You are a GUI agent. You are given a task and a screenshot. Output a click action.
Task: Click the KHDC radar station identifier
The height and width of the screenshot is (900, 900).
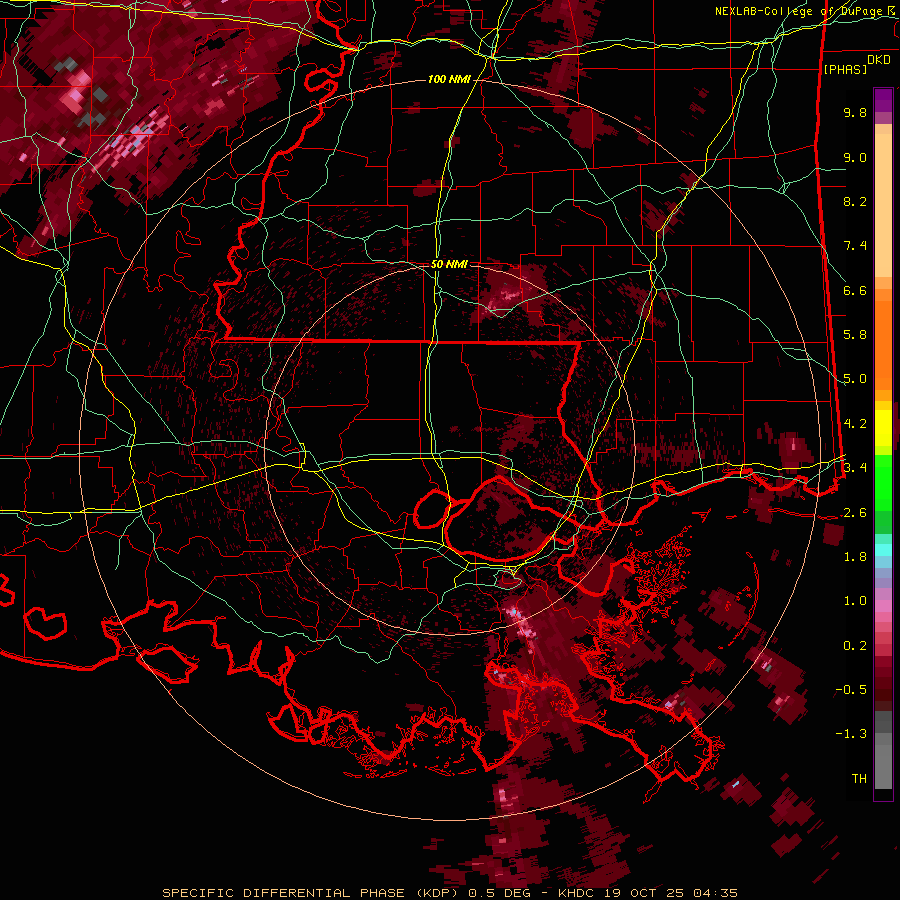click(x=577, y=893)
